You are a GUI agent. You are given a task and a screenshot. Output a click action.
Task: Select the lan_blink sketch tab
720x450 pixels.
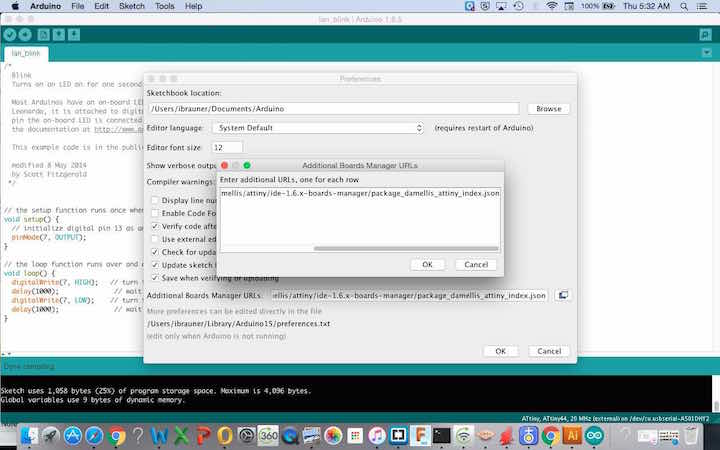pos(26,53)
